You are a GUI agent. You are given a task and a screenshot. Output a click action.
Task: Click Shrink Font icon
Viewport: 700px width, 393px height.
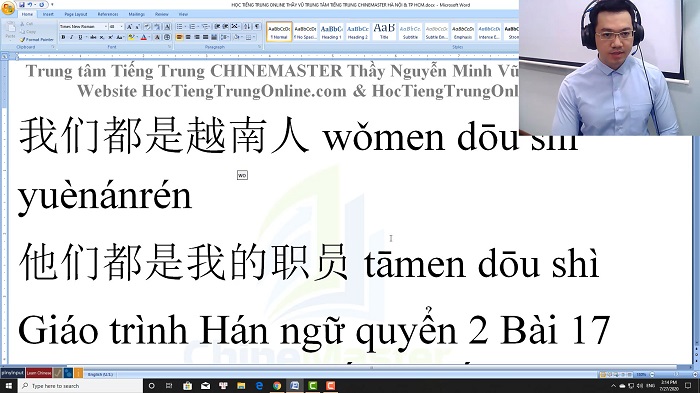(x=138, y=26)
